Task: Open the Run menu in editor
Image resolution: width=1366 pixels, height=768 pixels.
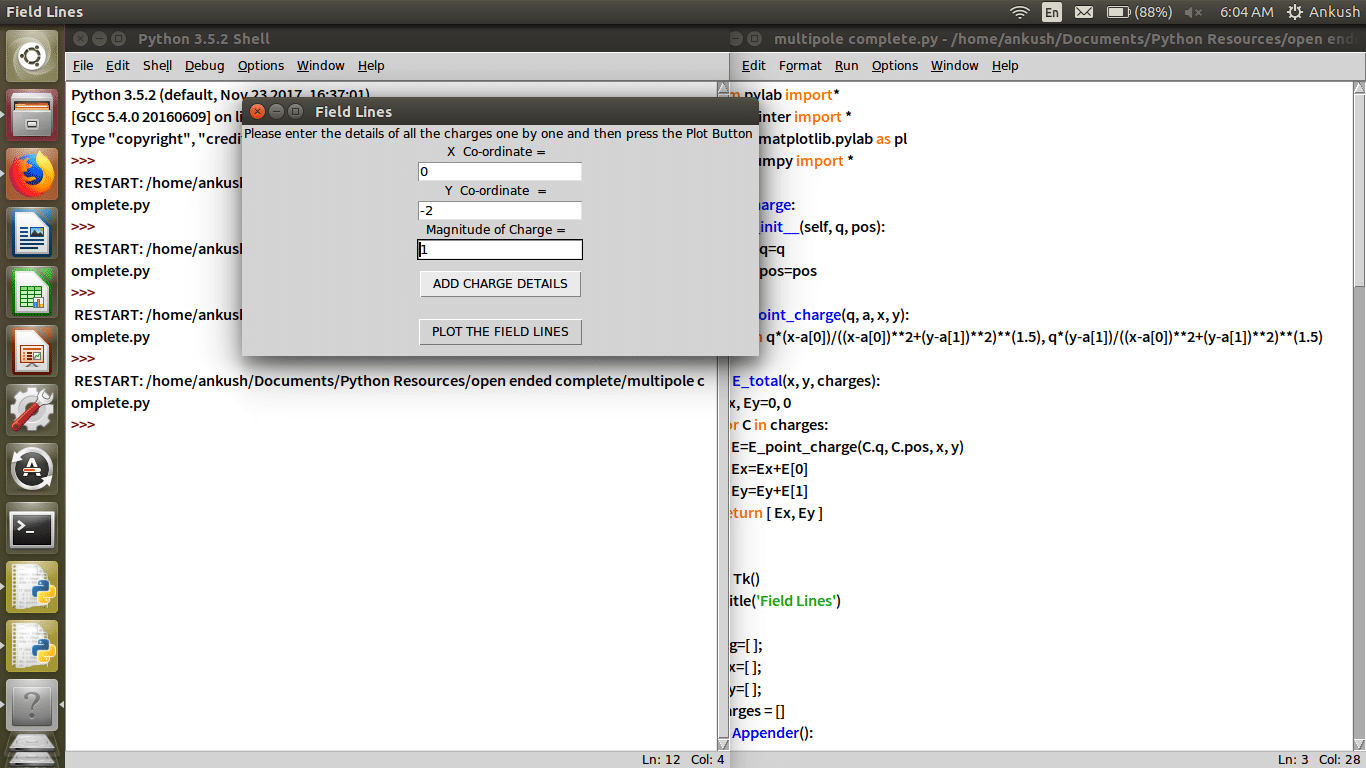Action: coord(846,65)
